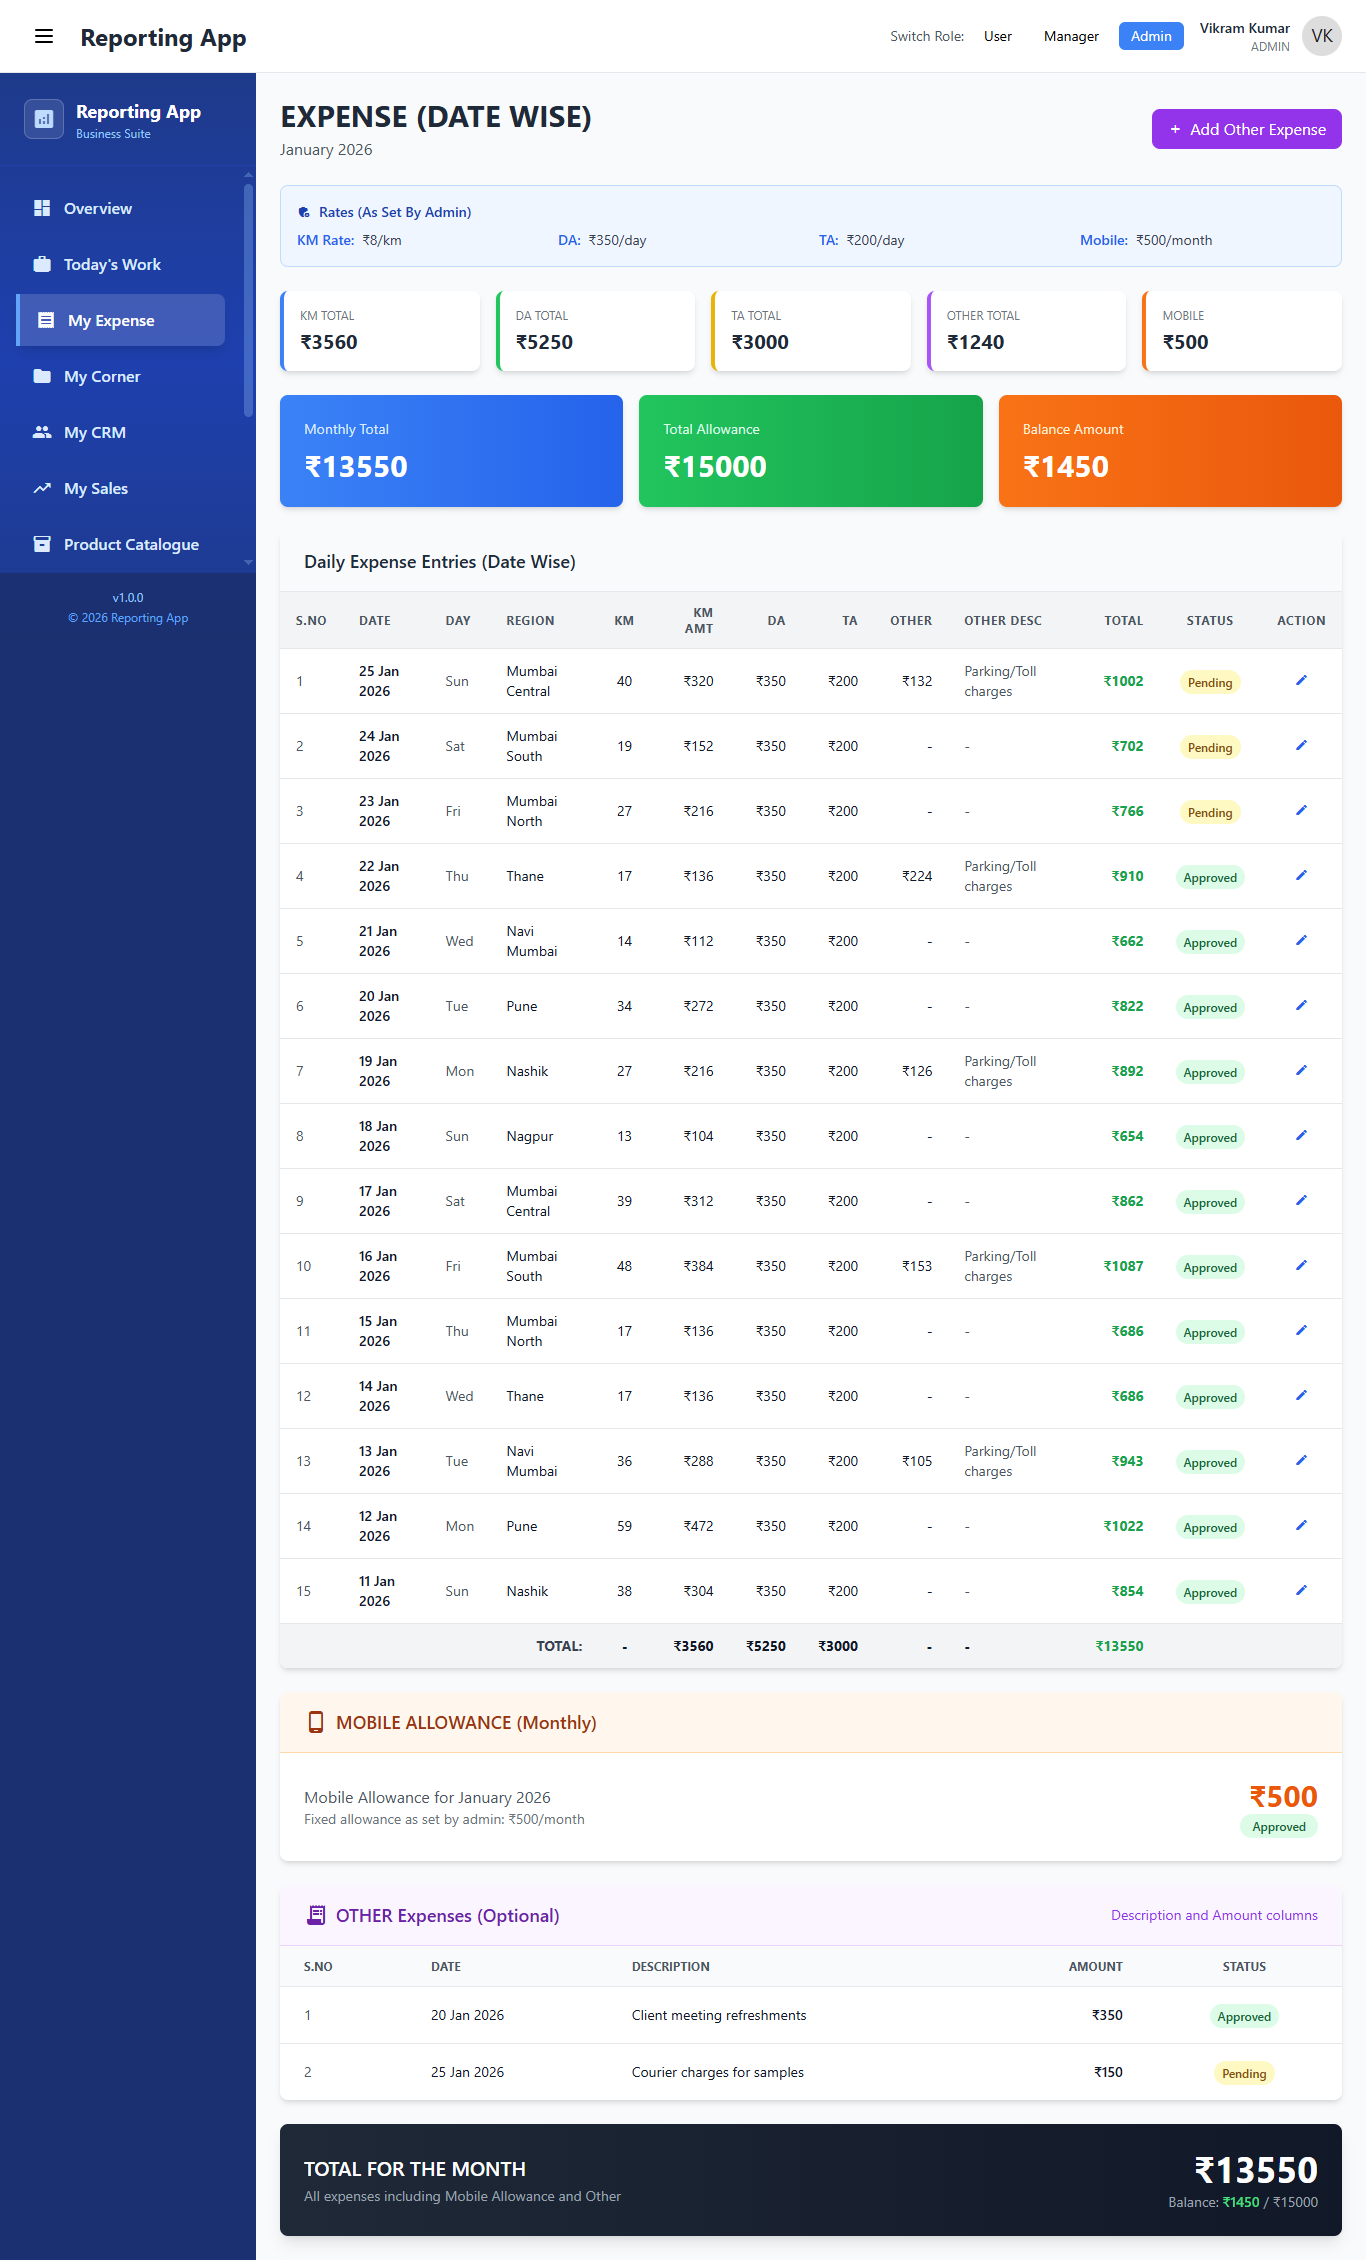This screenshot has height=2260, width=1366.
Task: Navigate to My Sales
Action: click(x=96, y=489)
